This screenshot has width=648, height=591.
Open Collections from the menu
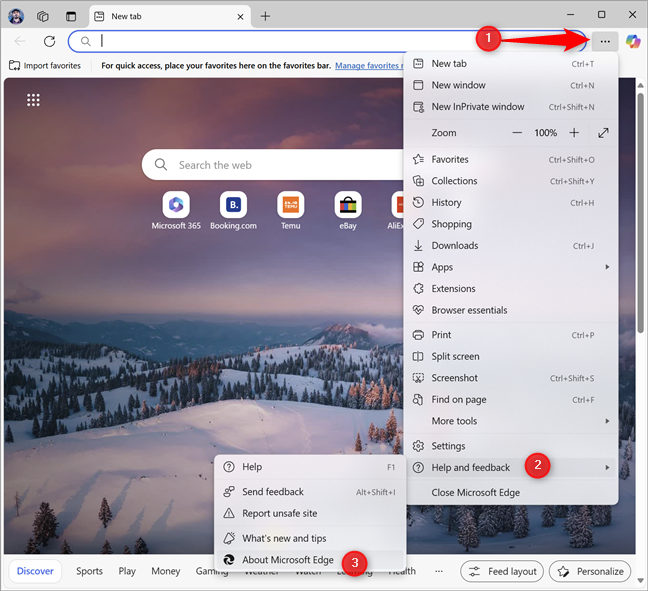tap(511, 181)
